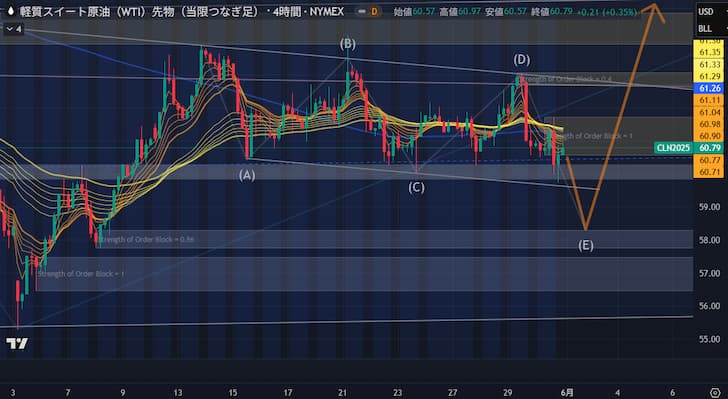This screenshot has height=399, width=728.
Task: Click the 13 date label on time axis
Action: tap(178, 393)
